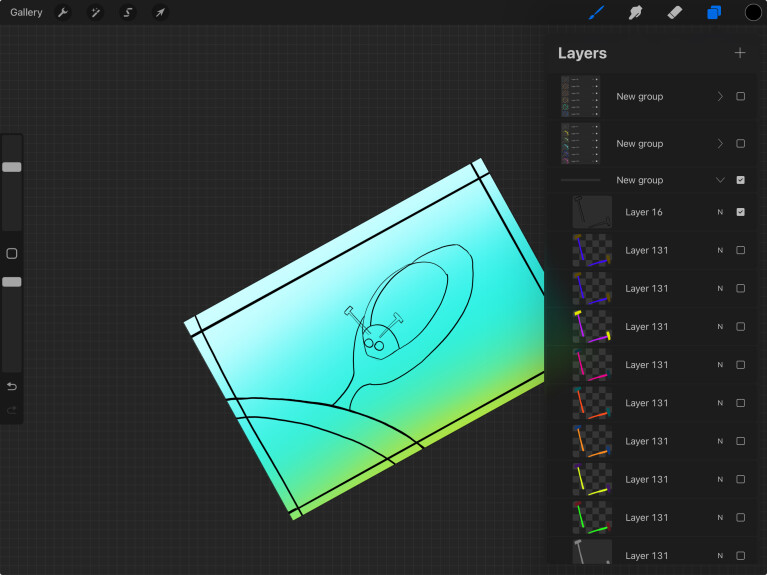Image resolution: width=767 pixels, height=575 pixels.
Task: Hide Layer 16 using its checkbox
Action: (740, 212)
